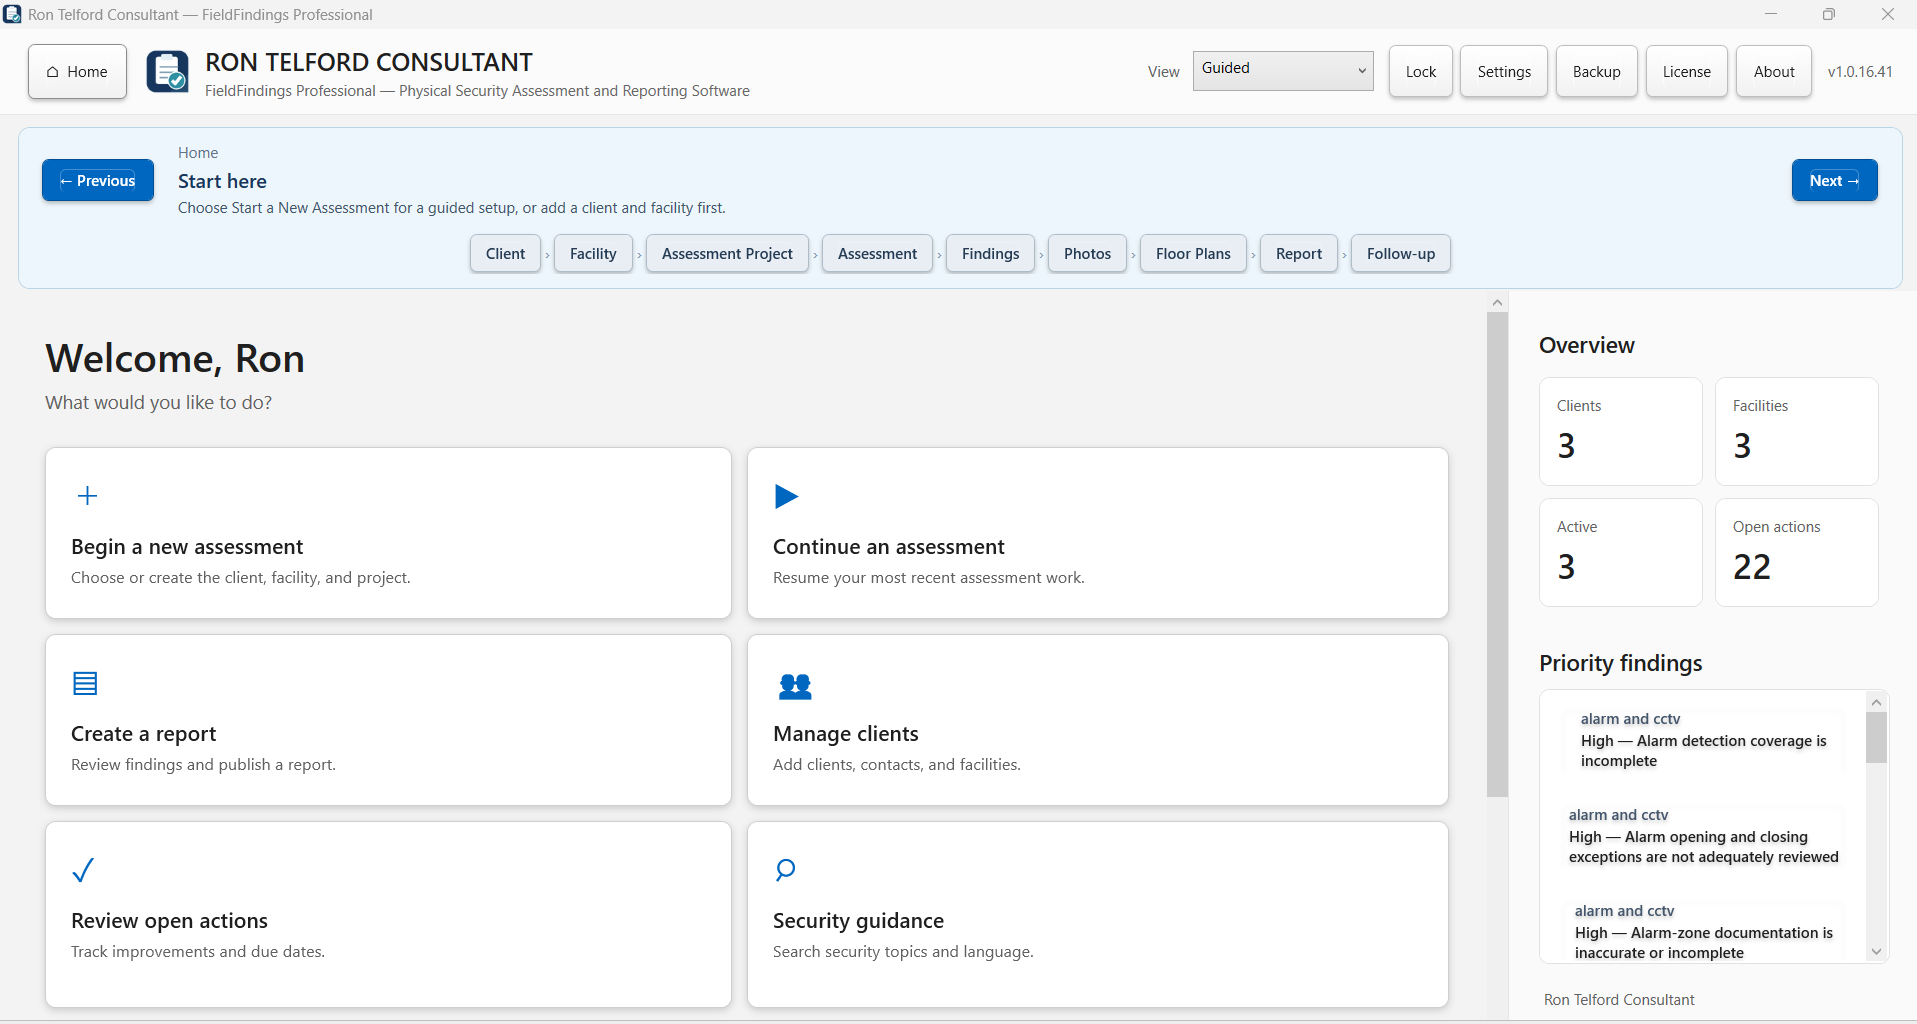Viewport: 1917px width, 1024px height.
Task: Click the Overview heading
Action: (1587, 345)
